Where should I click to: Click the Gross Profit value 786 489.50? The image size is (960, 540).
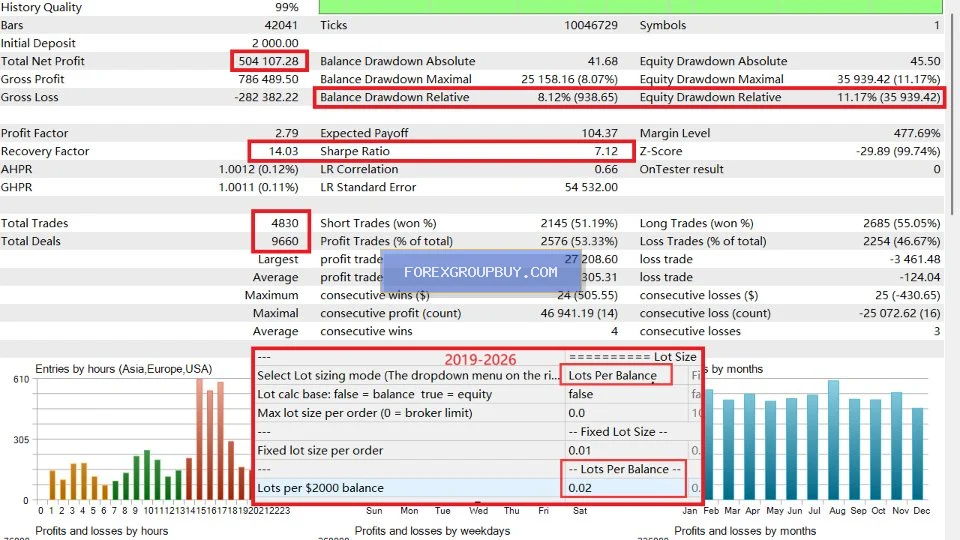click(268, 79)
